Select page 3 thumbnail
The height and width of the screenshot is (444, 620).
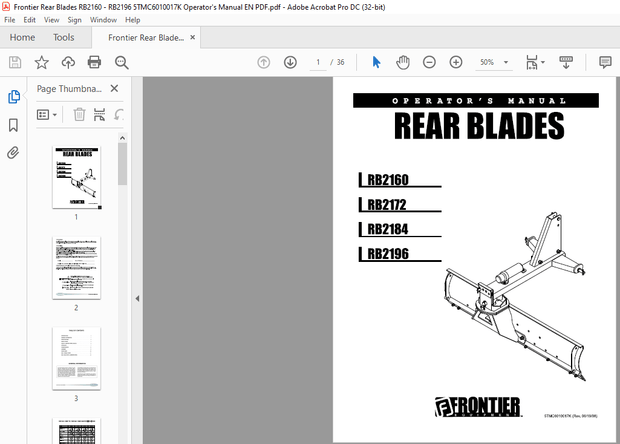pos(77,358)
